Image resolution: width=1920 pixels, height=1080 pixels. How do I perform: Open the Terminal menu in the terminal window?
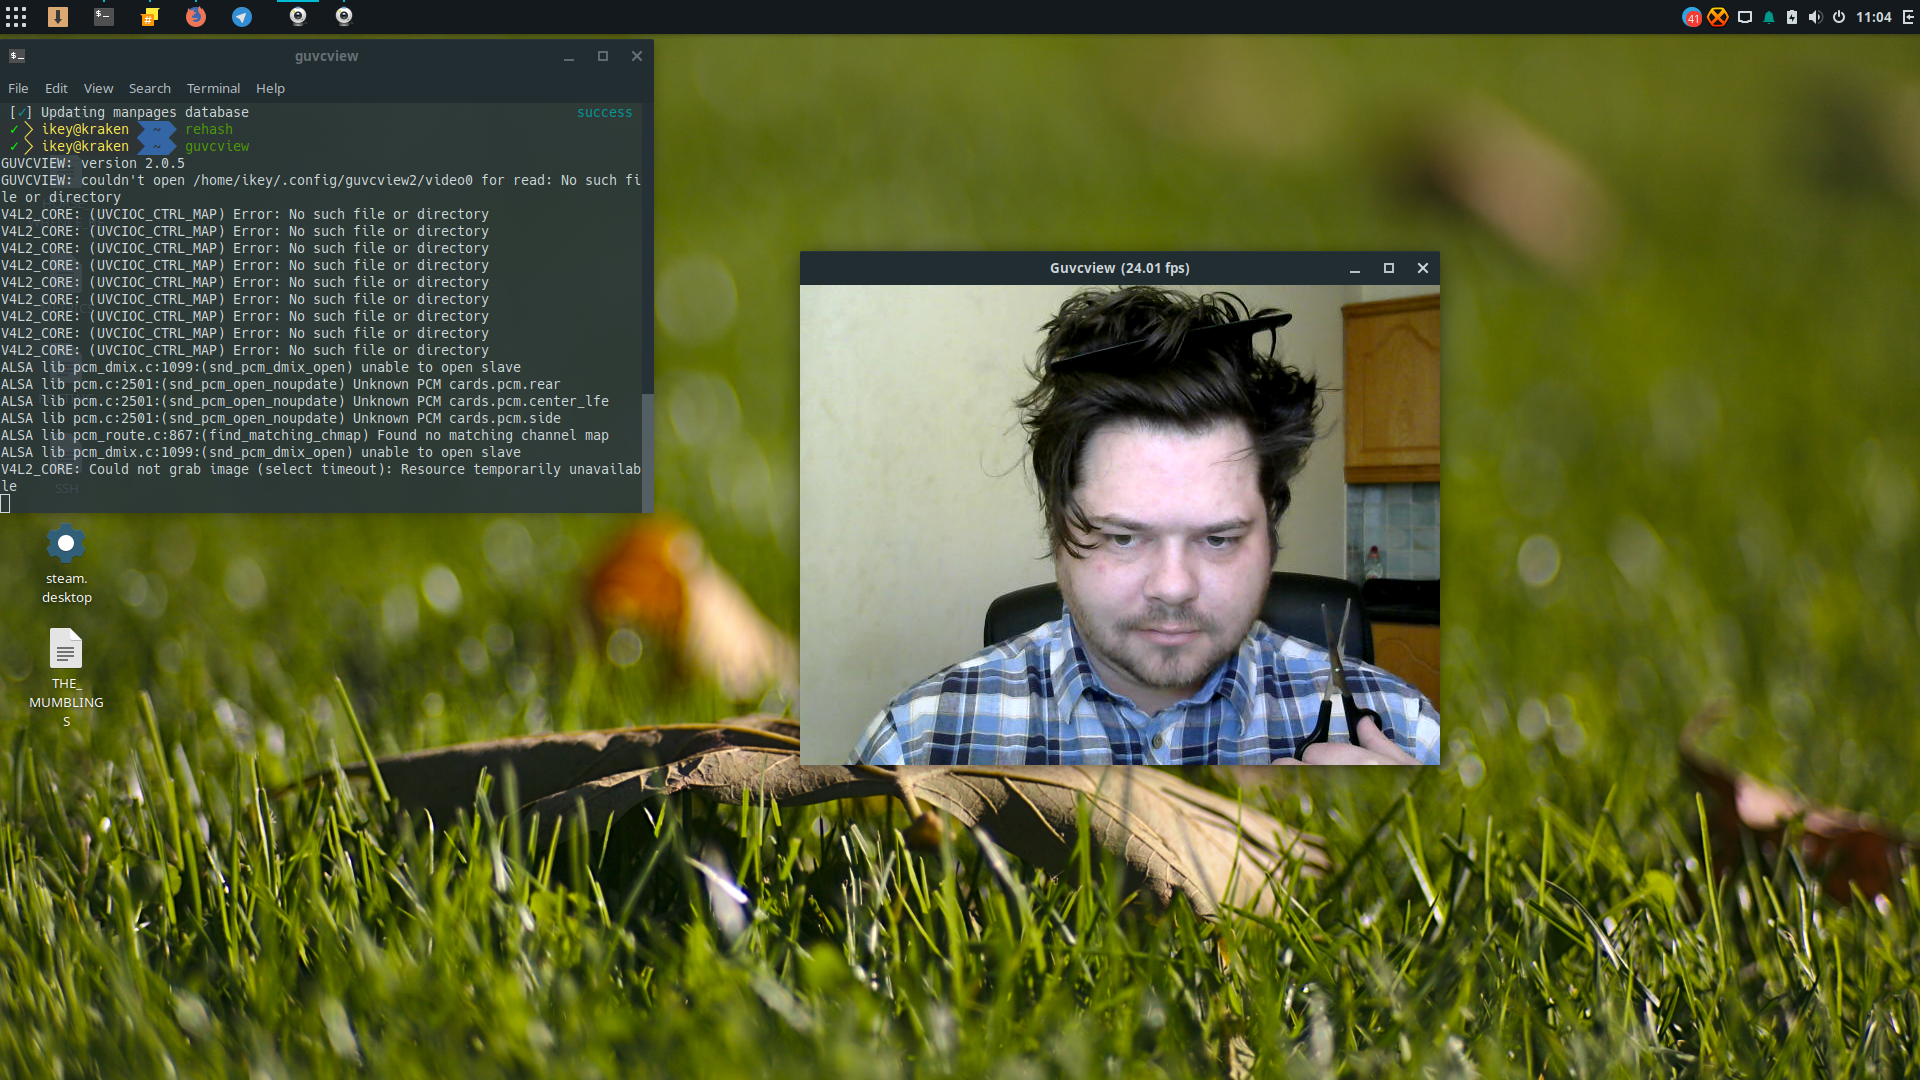pyautogui.click(x=213, y=88)
